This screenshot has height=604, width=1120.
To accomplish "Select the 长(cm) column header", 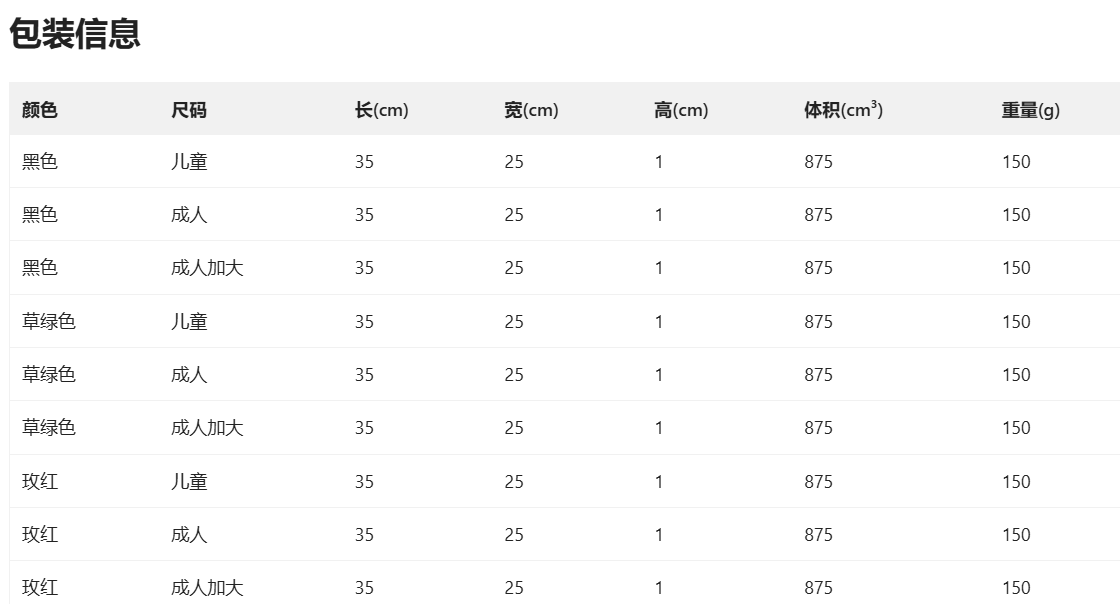I will click(381, 110).
